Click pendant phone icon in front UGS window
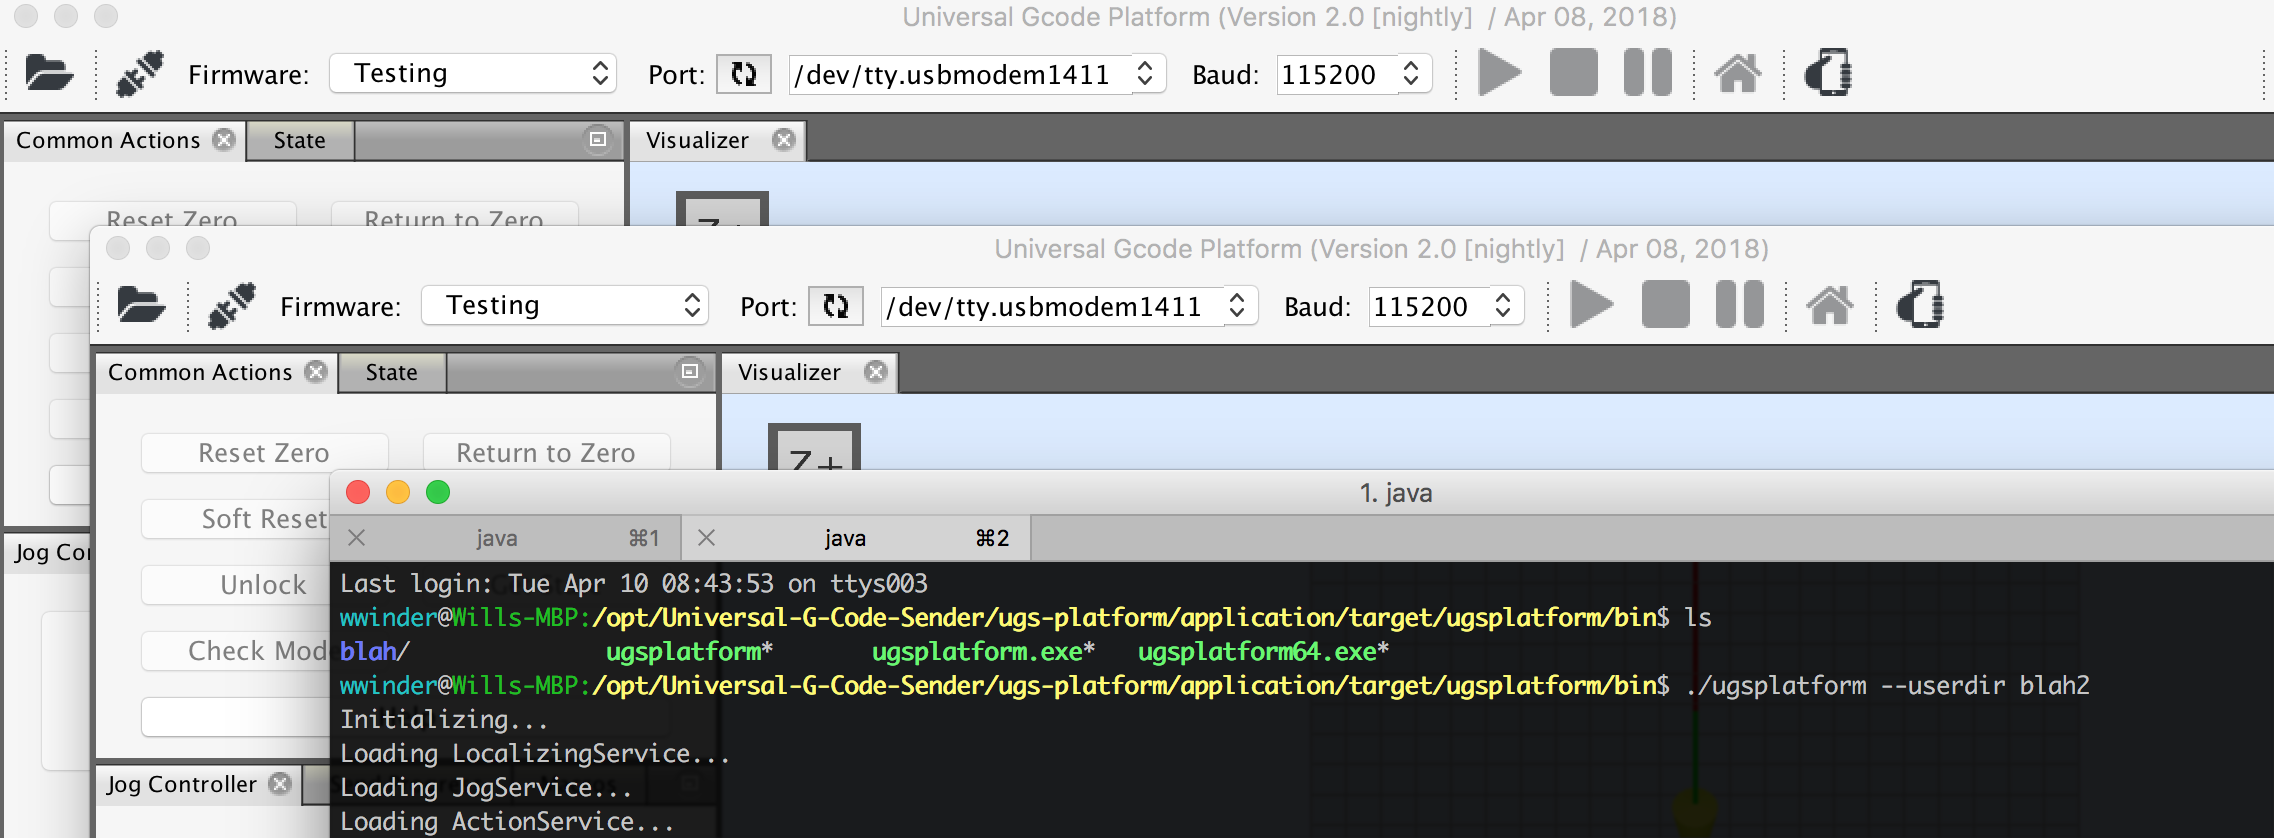 (x=1920, y=305)
